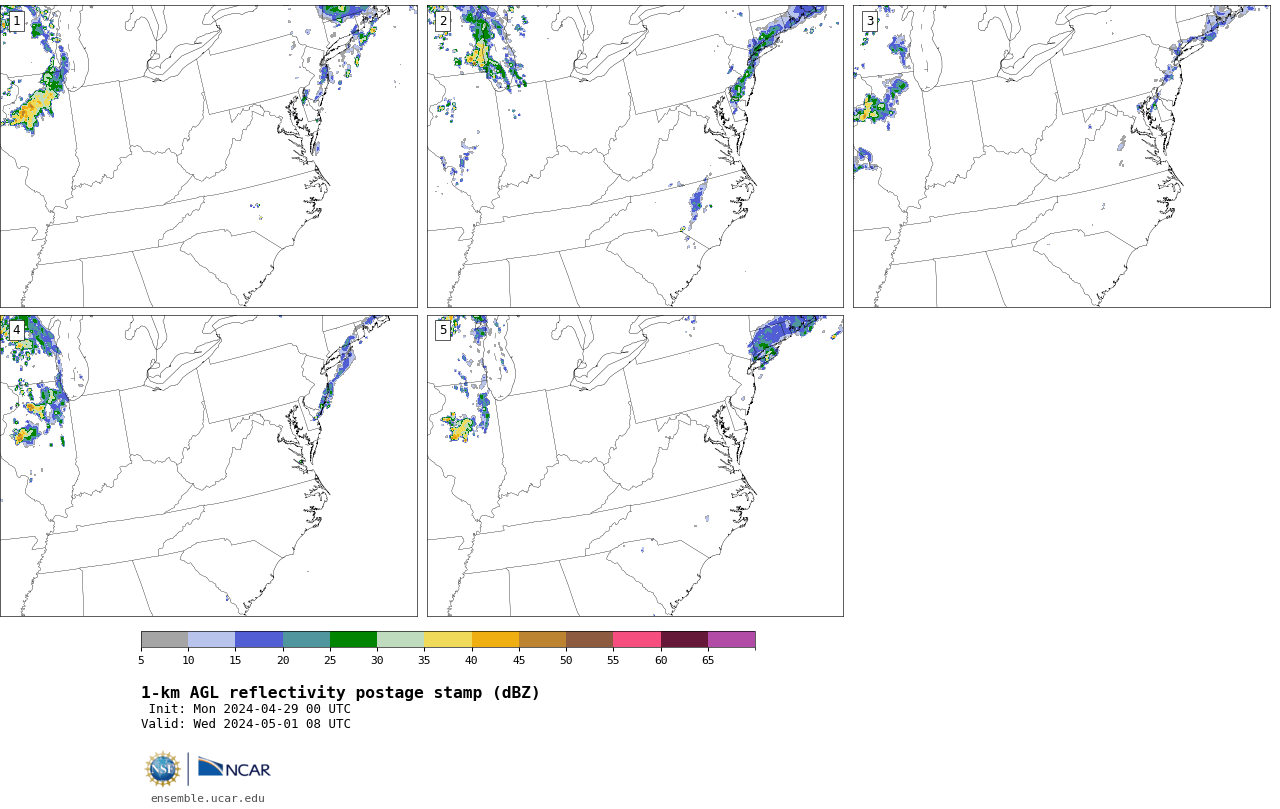Click the blue 15-20 dBZ swatch
Viewport: 1280px width, 809px height.
259,640
